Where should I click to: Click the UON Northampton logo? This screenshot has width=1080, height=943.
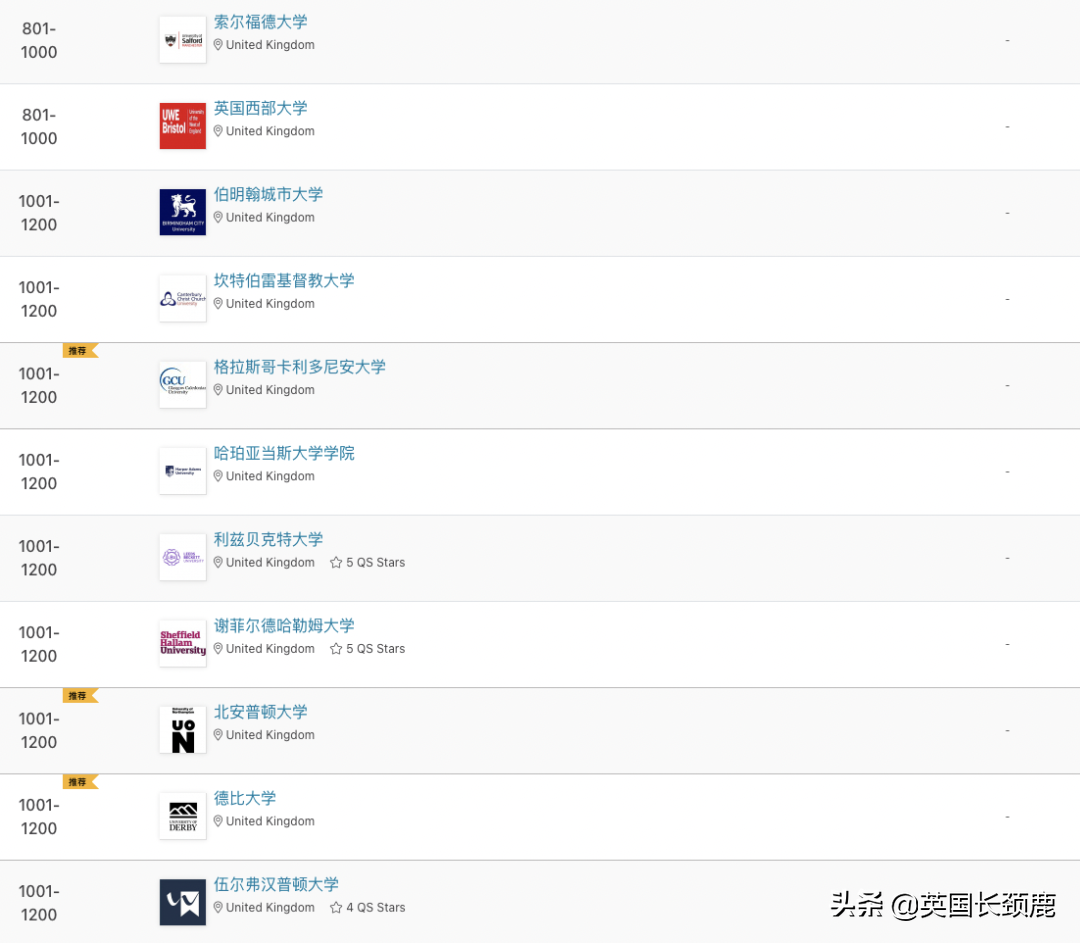coord(183,729)
